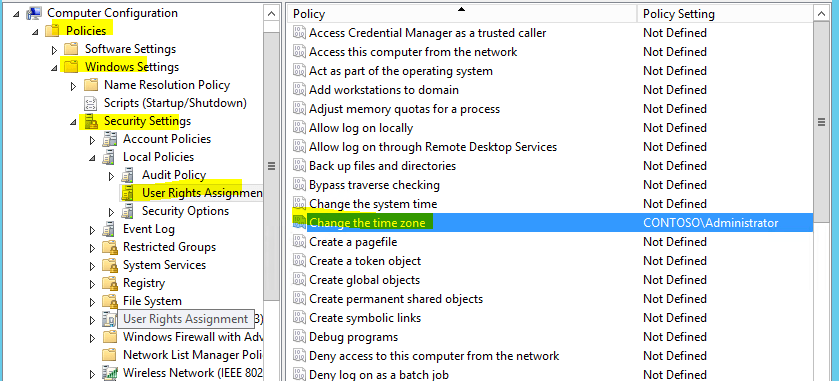Viewport: 839px width, 381px height.
Task: Click the Name Resolution Policy folder icon
Action: click(x=91, y=85)
